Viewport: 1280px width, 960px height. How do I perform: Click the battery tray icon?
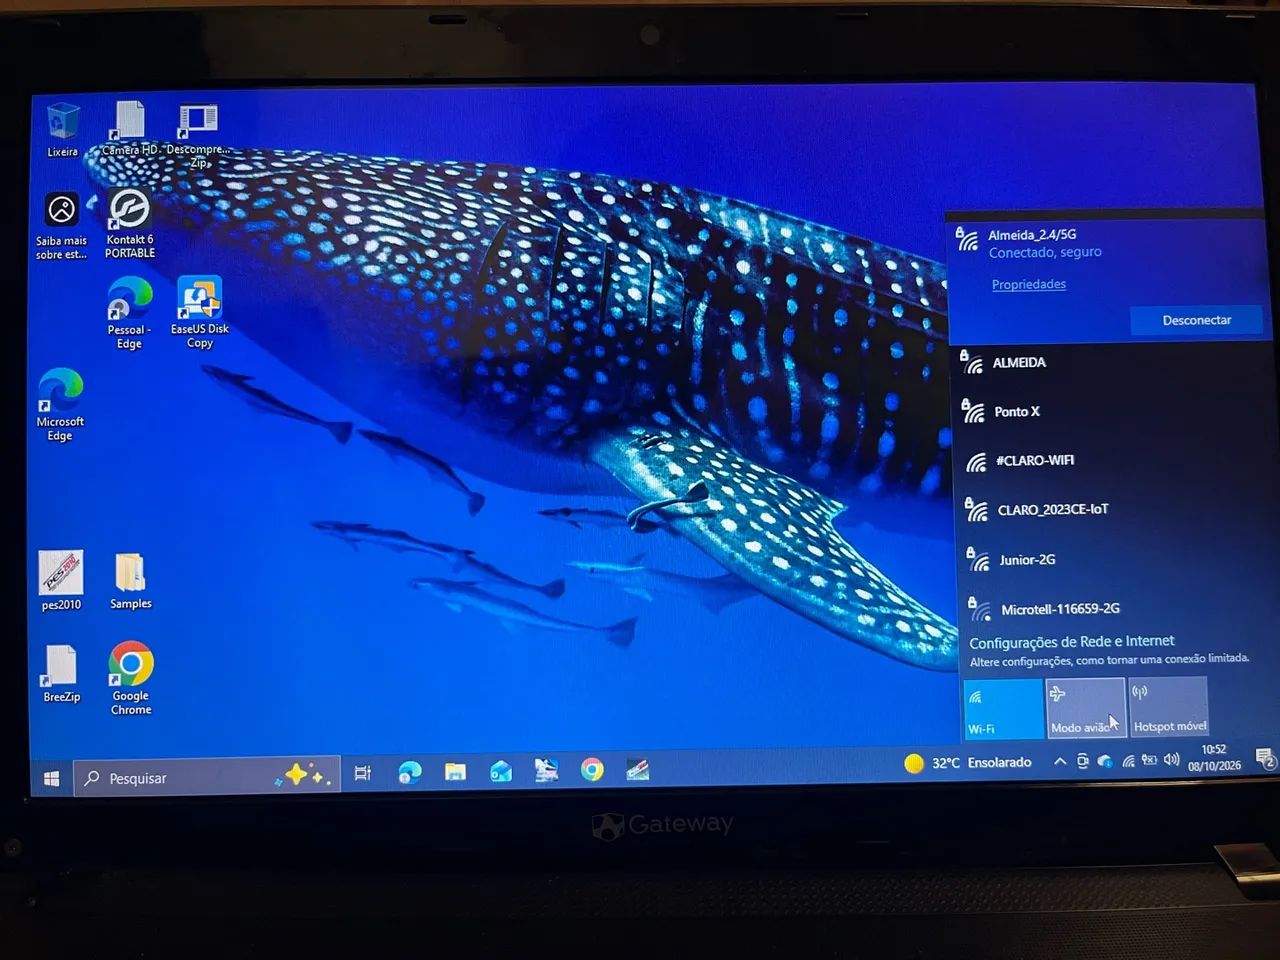[x=1150, y=760]
